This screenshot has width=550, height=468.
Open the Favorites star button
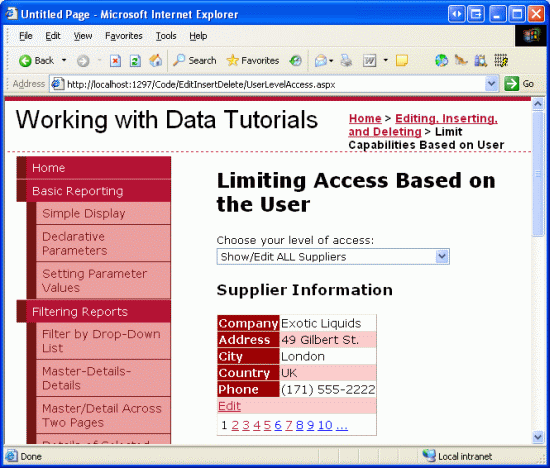(x=253, y=61)
